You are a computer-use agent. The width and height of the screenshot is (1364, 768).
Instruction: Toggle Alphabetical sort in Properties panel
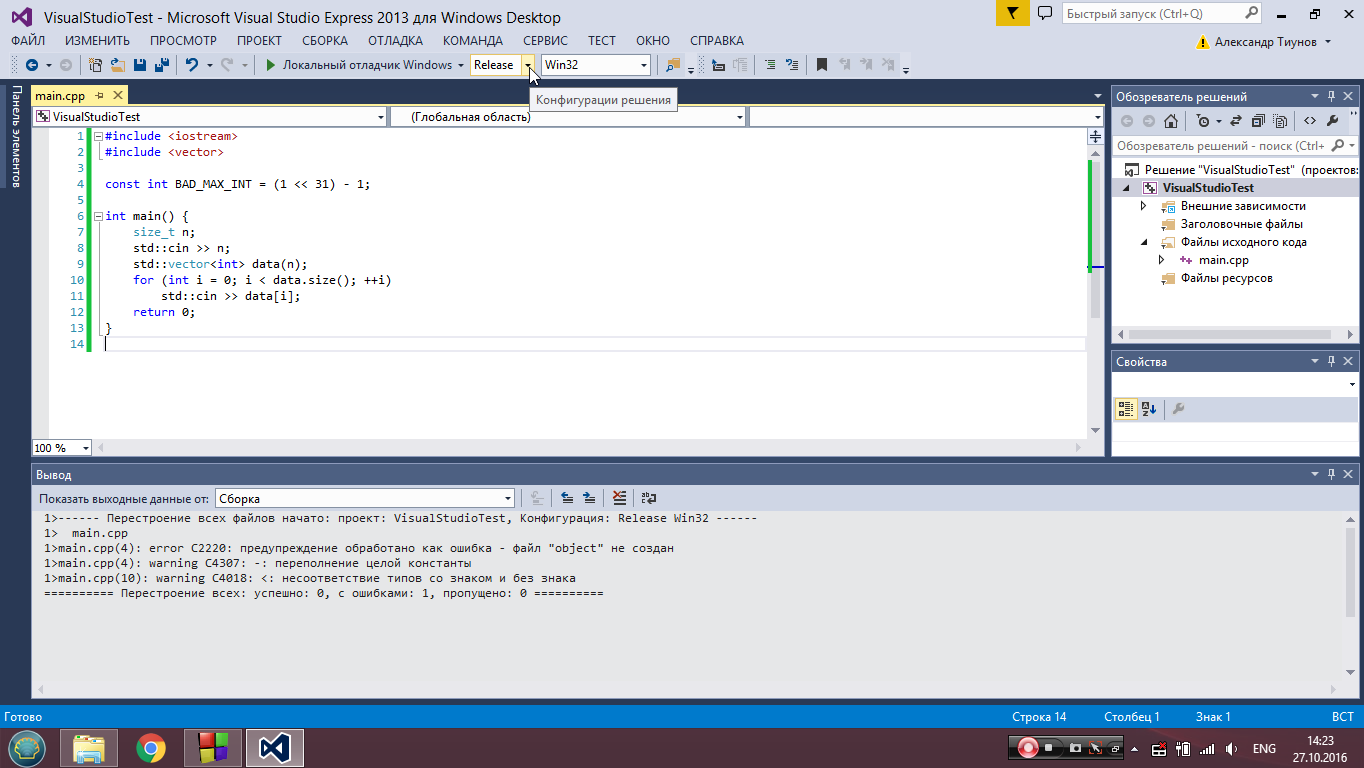coord(1149,409)
